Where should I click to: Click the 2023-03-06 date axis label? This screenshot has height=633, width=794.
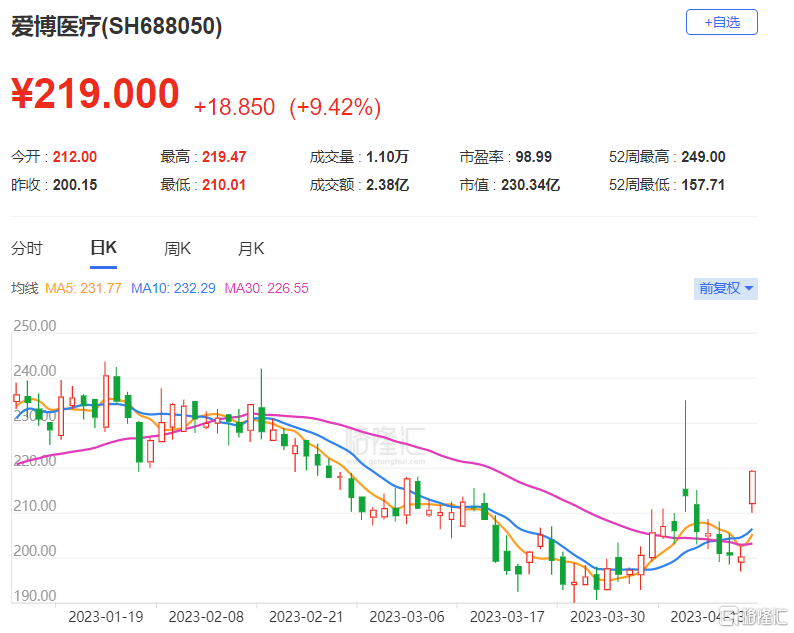click(x=407, y=617)
